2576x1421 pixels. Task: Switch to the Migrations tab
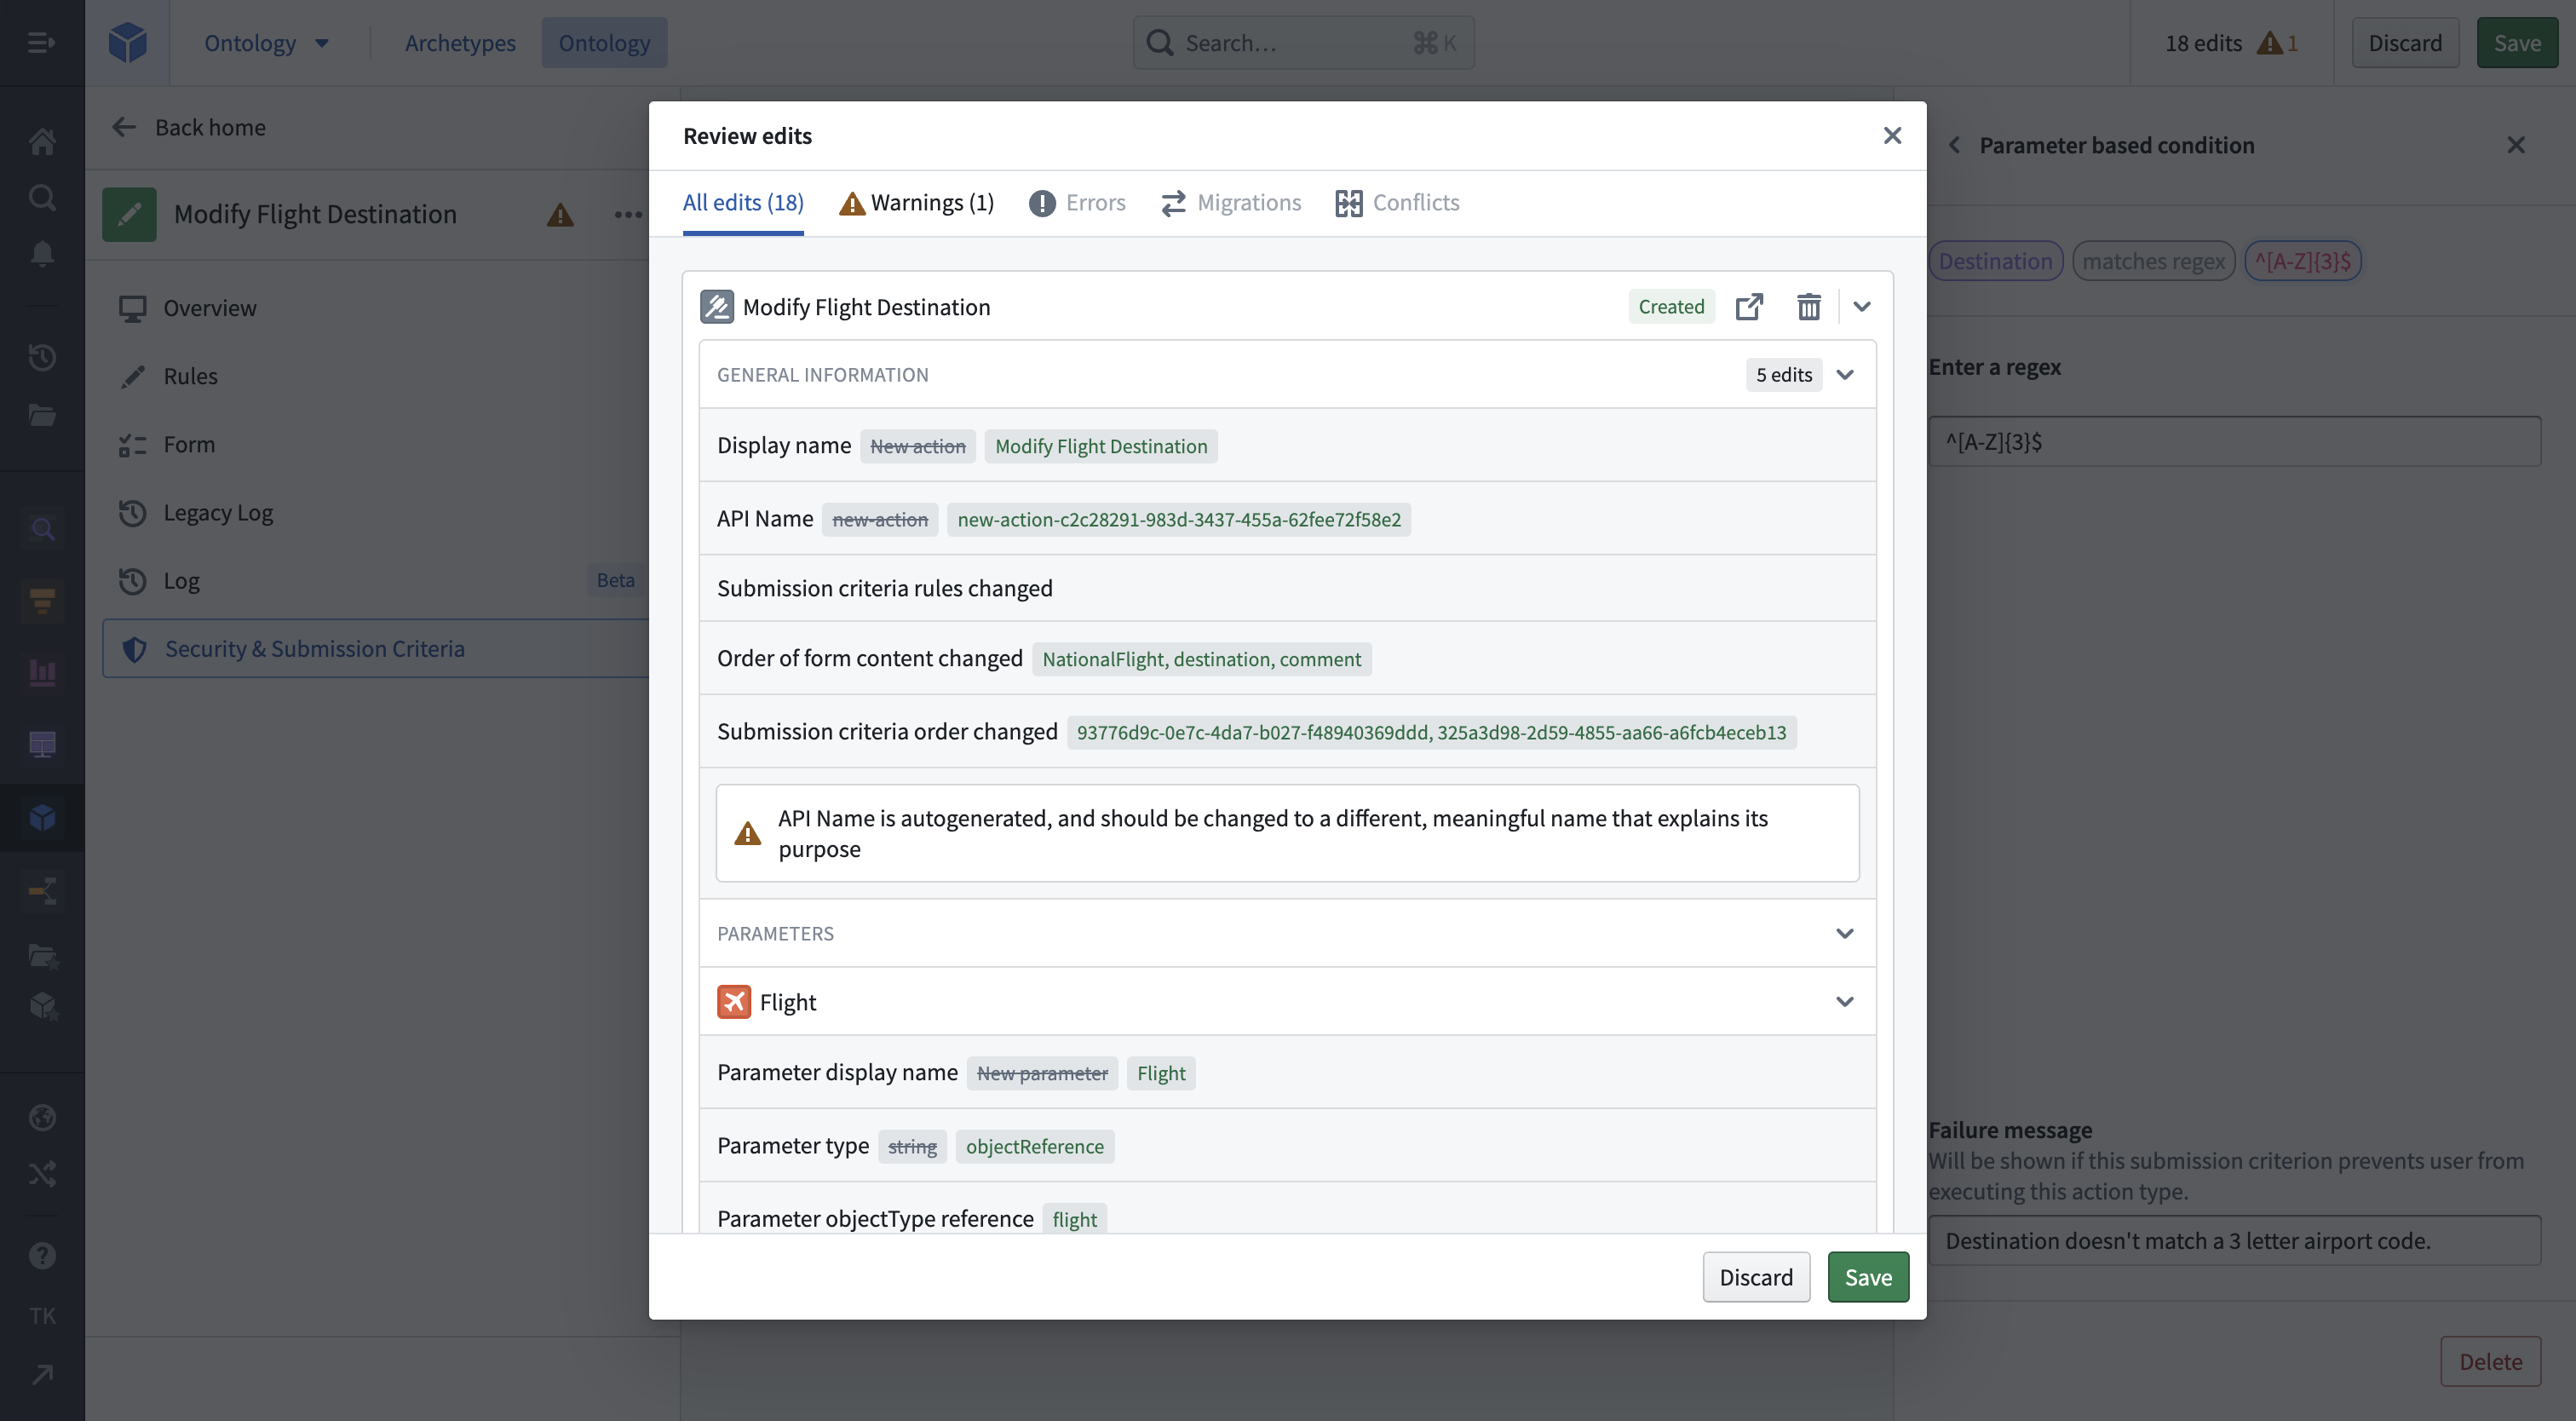click(1231, 202)
